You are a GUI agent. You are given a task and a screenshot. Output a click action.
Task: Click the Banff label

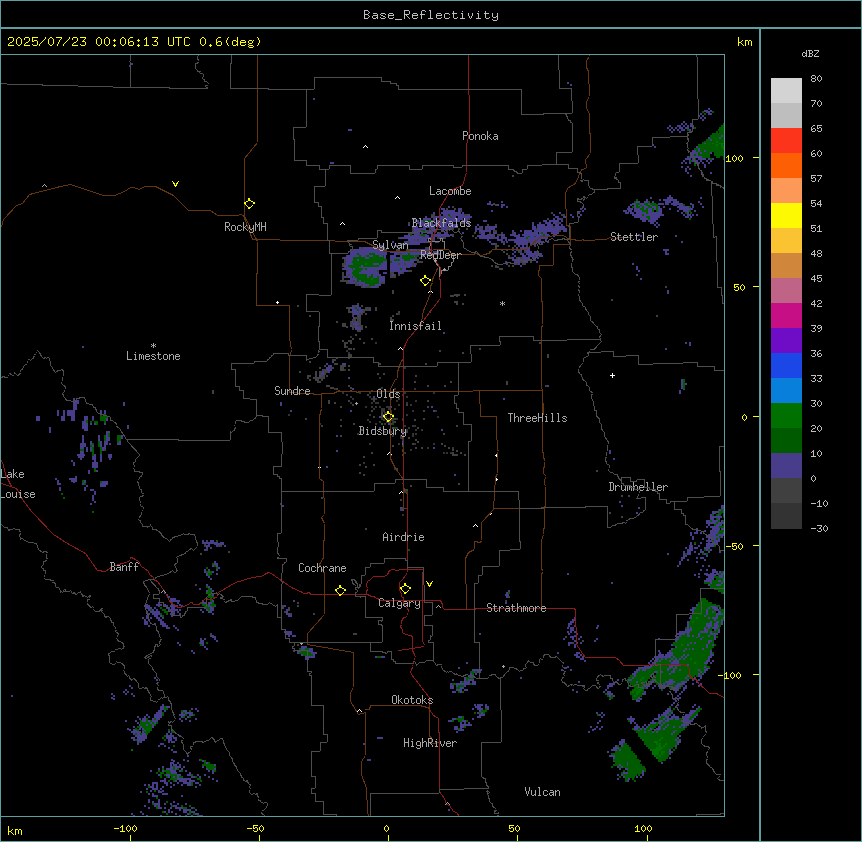click(x=124, y=567)
